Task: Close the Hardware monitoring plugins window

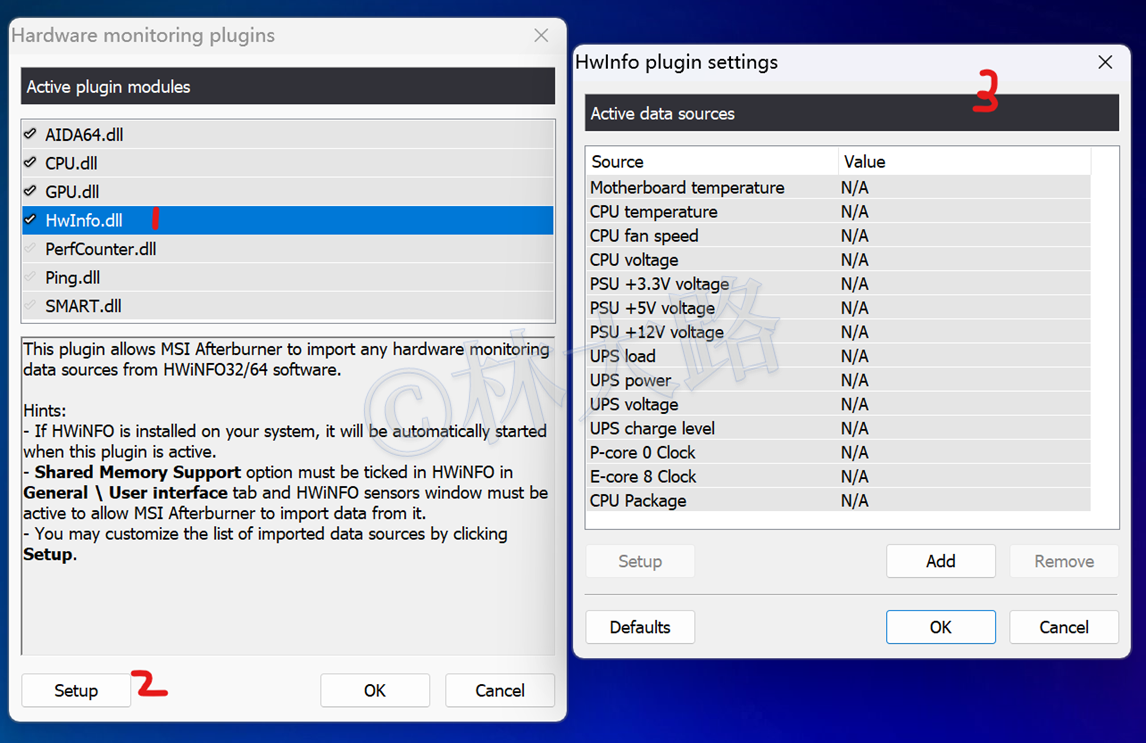Action: pos(541,35)
